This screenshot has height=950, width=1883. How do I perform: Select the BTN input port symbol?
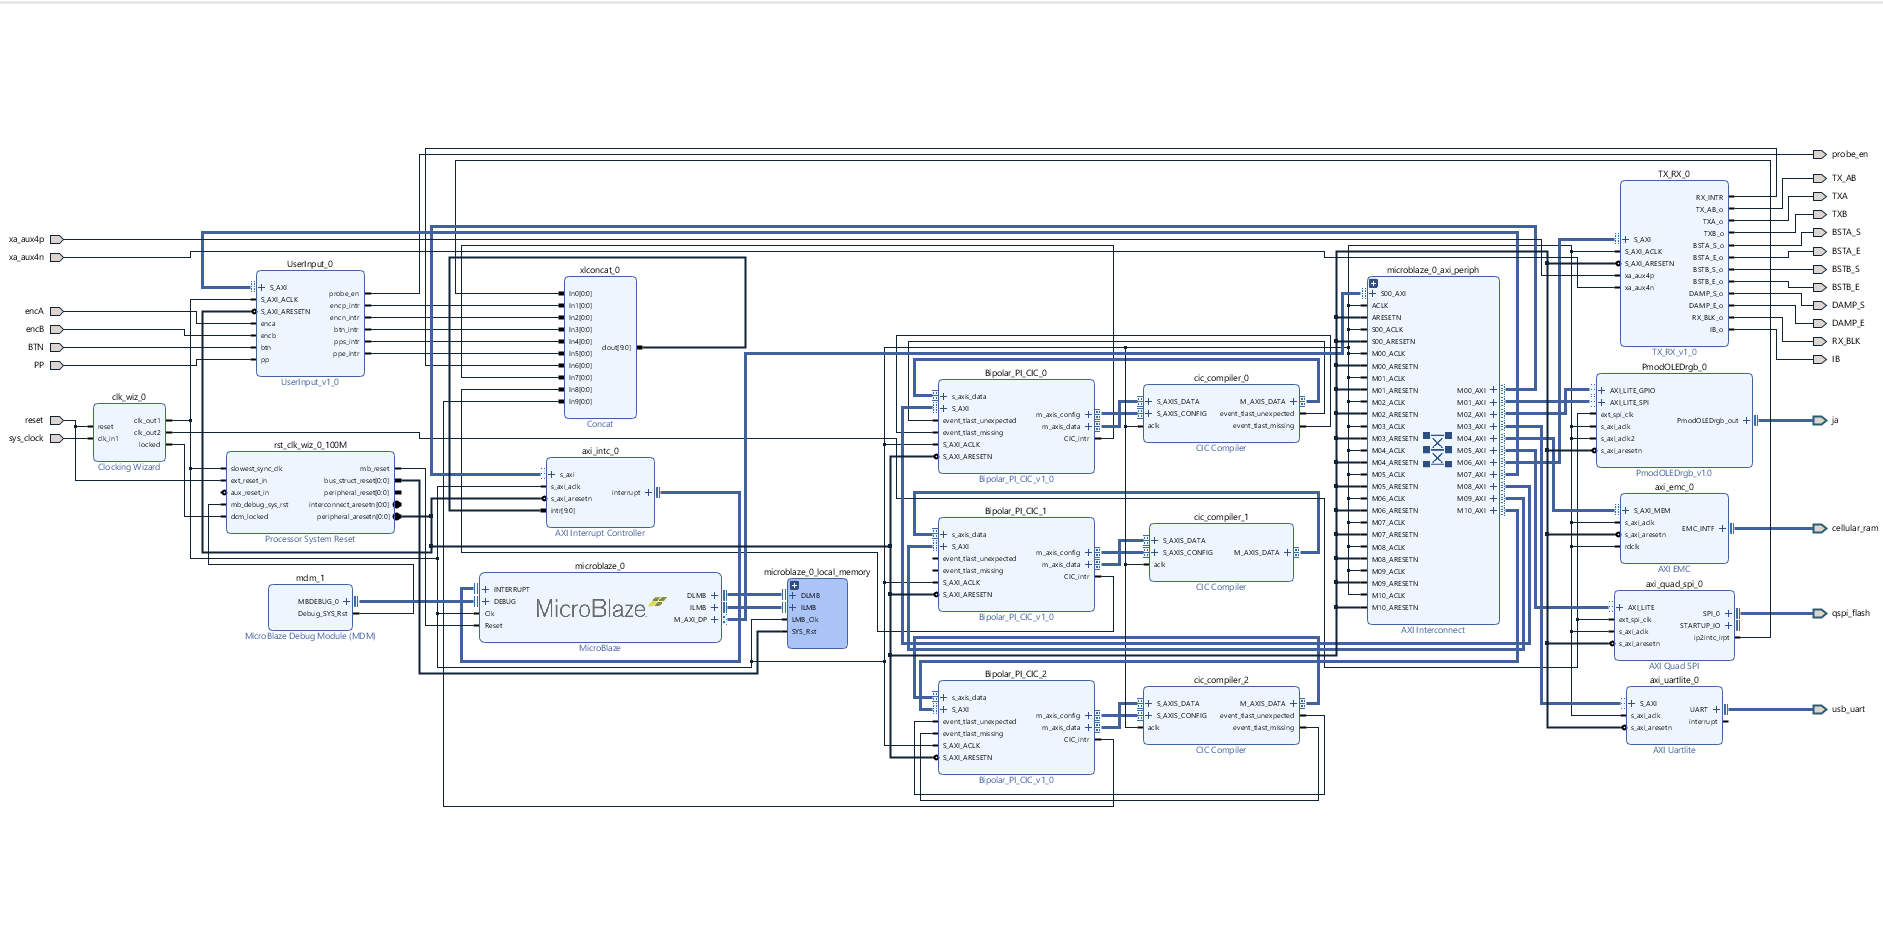(x=56, y=348)
